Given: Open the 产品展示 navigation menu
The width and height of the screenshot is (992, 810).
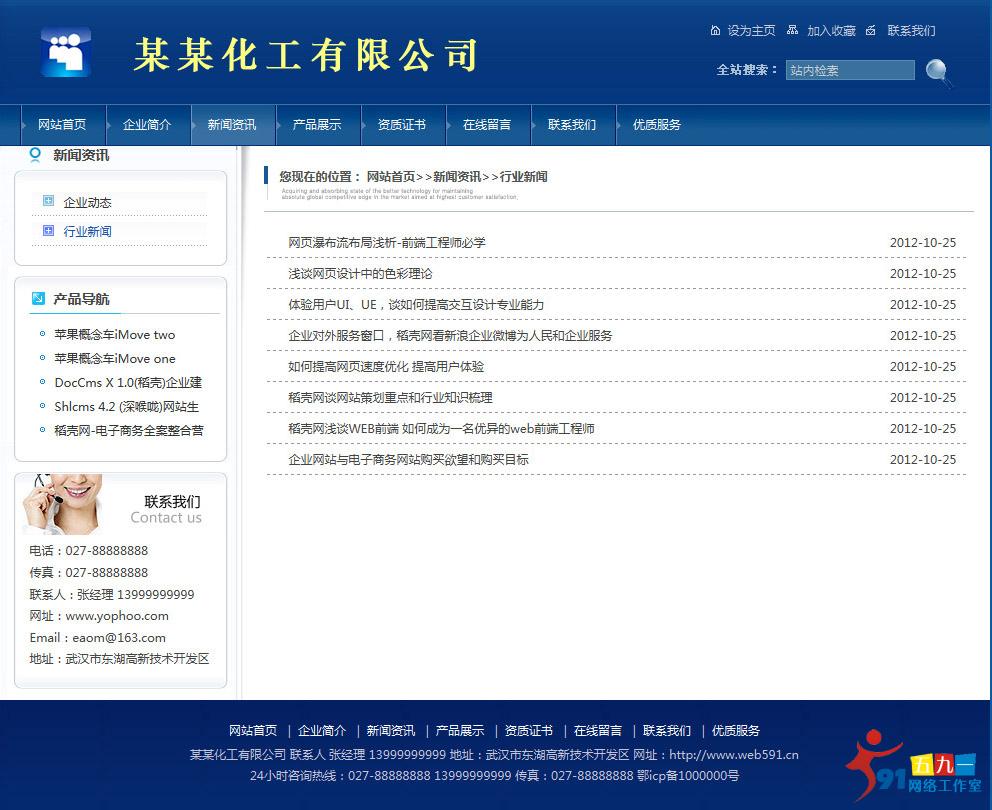Looking at the screenshot, I should coord(318,125).
